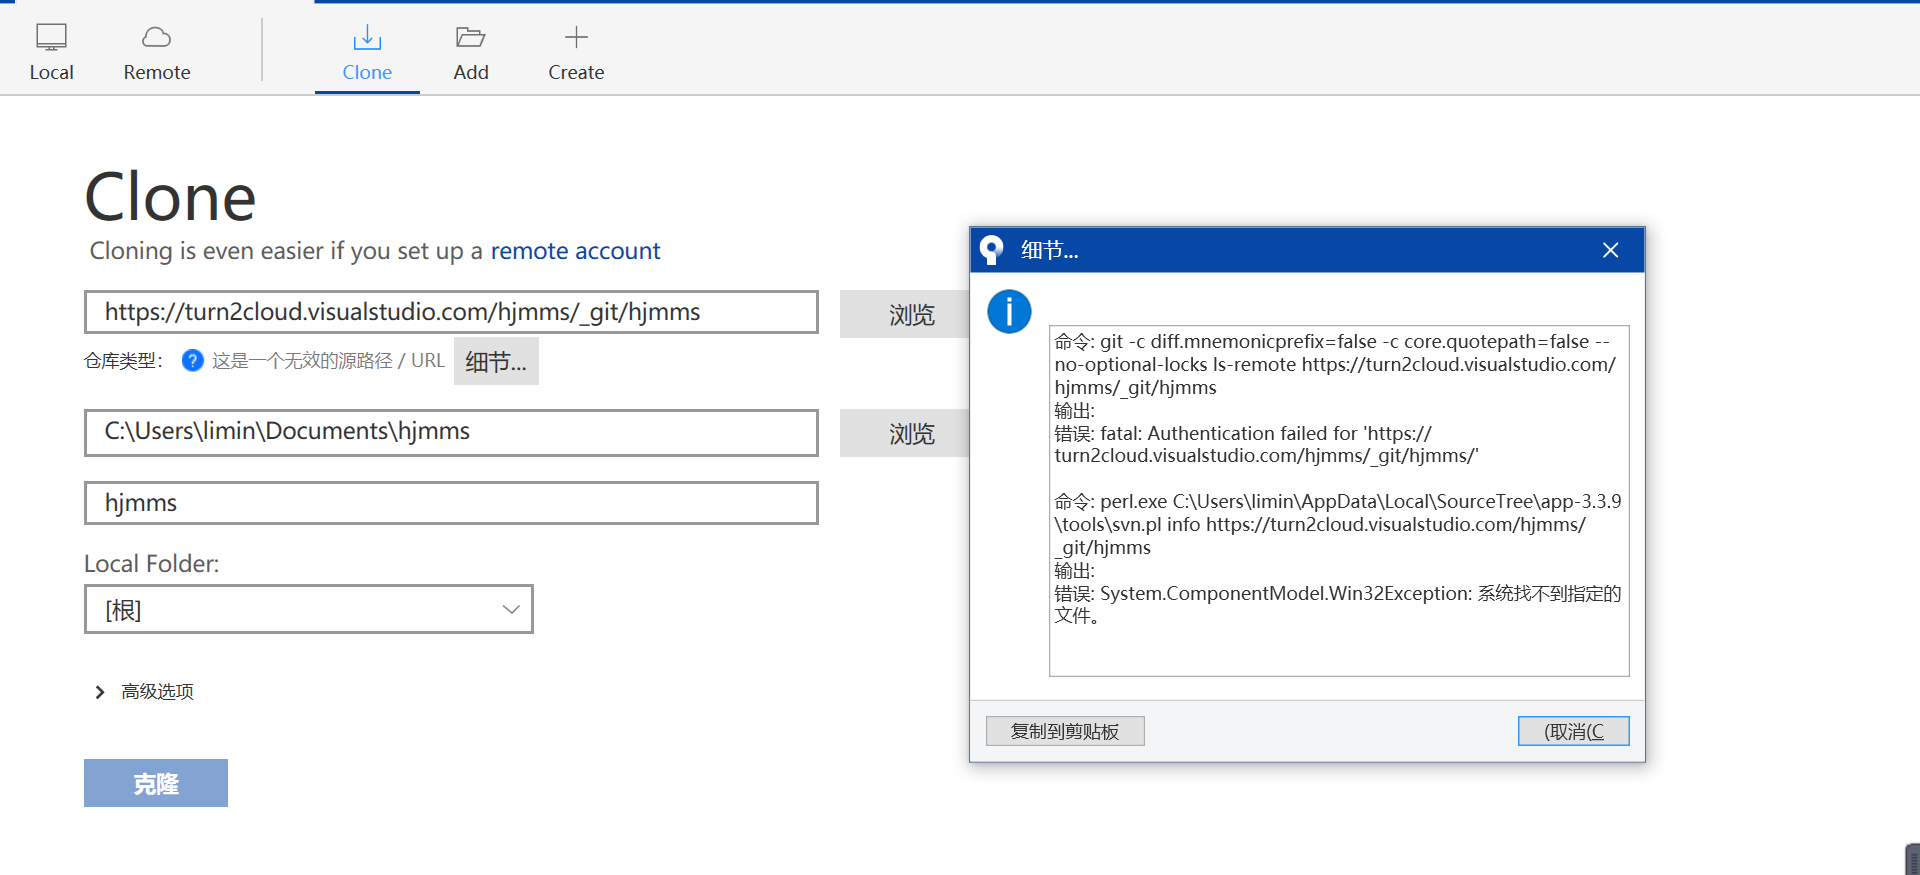
Task: Open the Remote cloud icon
Action: [157, 37]
